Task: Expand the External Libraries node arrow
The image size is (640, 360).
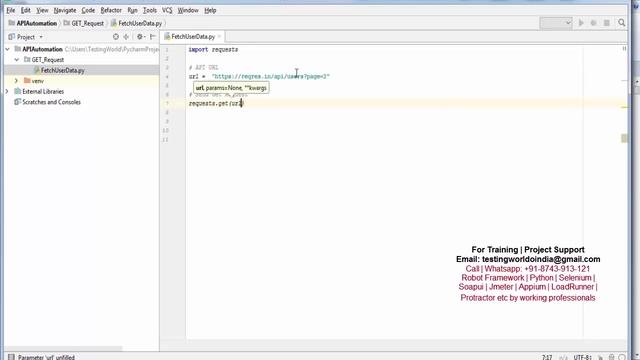Action: coord(7,91)
